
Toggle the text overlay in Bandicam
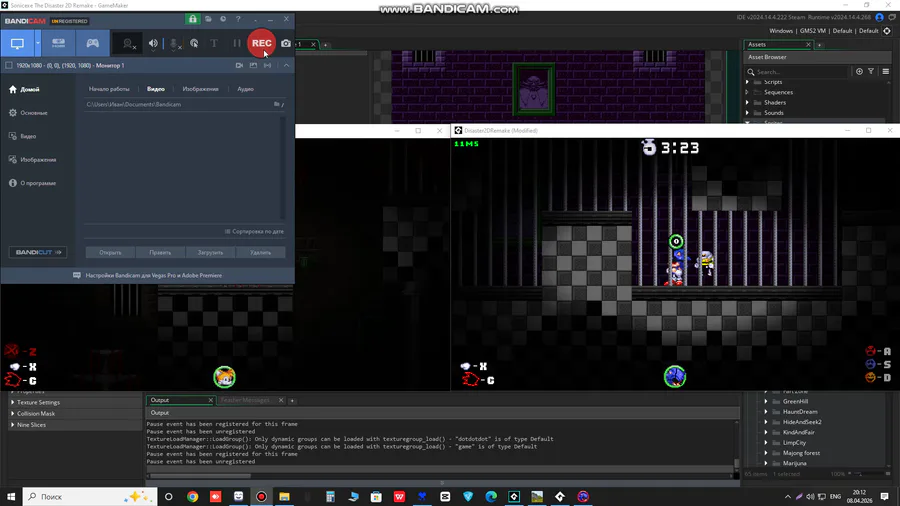214,44
